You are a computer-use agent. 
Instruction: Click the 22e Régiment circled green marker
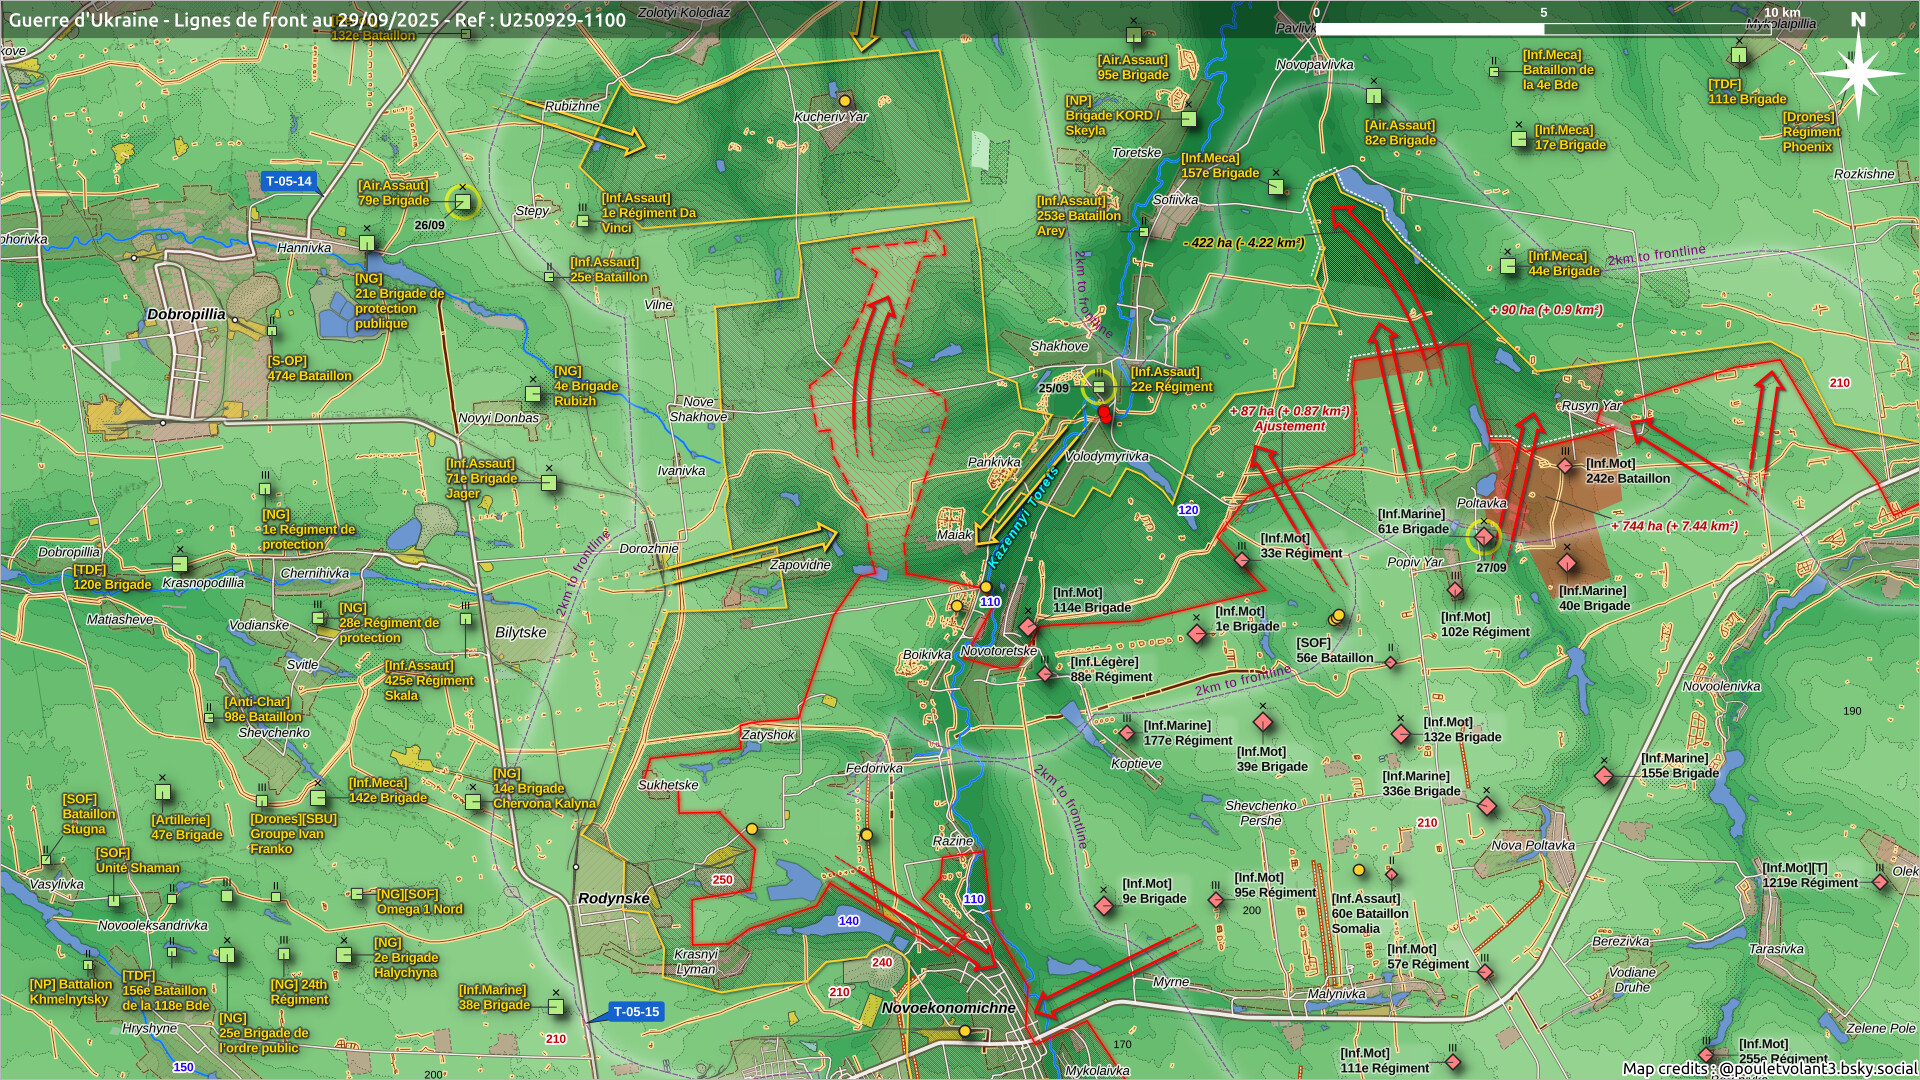click(1098, 387)
